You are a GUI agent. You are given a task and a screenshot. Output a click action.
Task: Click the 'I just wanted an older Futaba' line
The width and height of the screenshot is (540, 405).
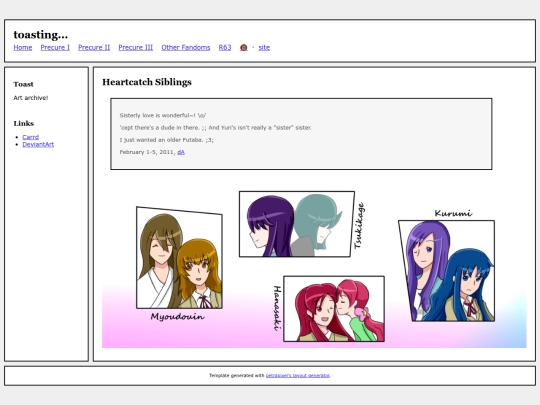167,140
